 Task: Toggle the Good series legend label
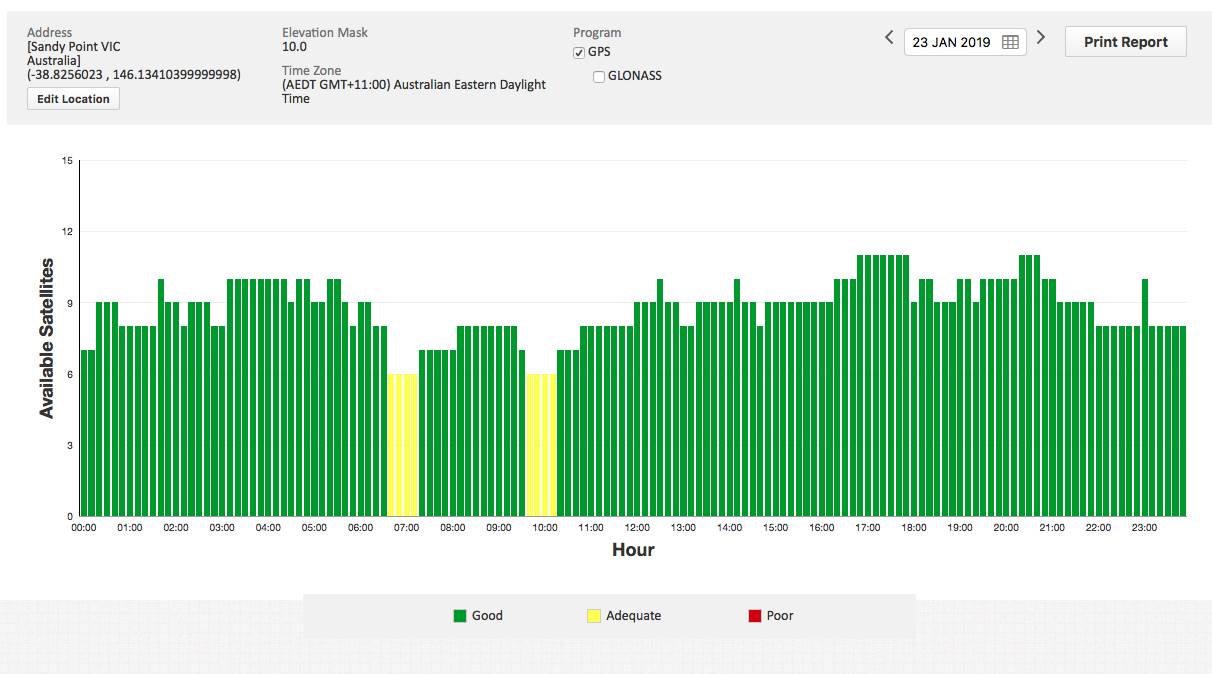click(x=487, y=616)
